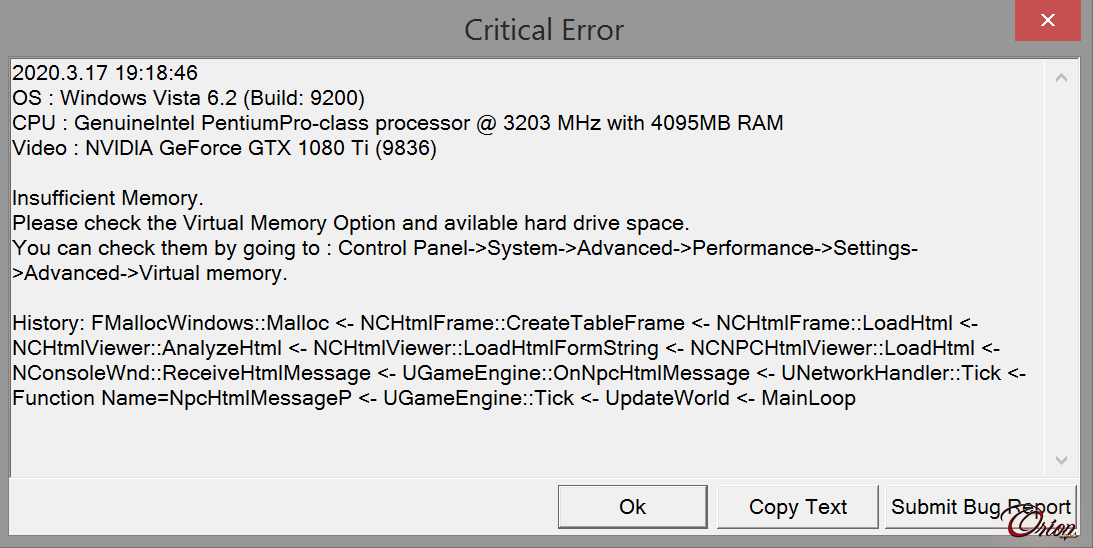Close the Critical Error dialog with X
Screen dimensions: 1093x548
1048,20
